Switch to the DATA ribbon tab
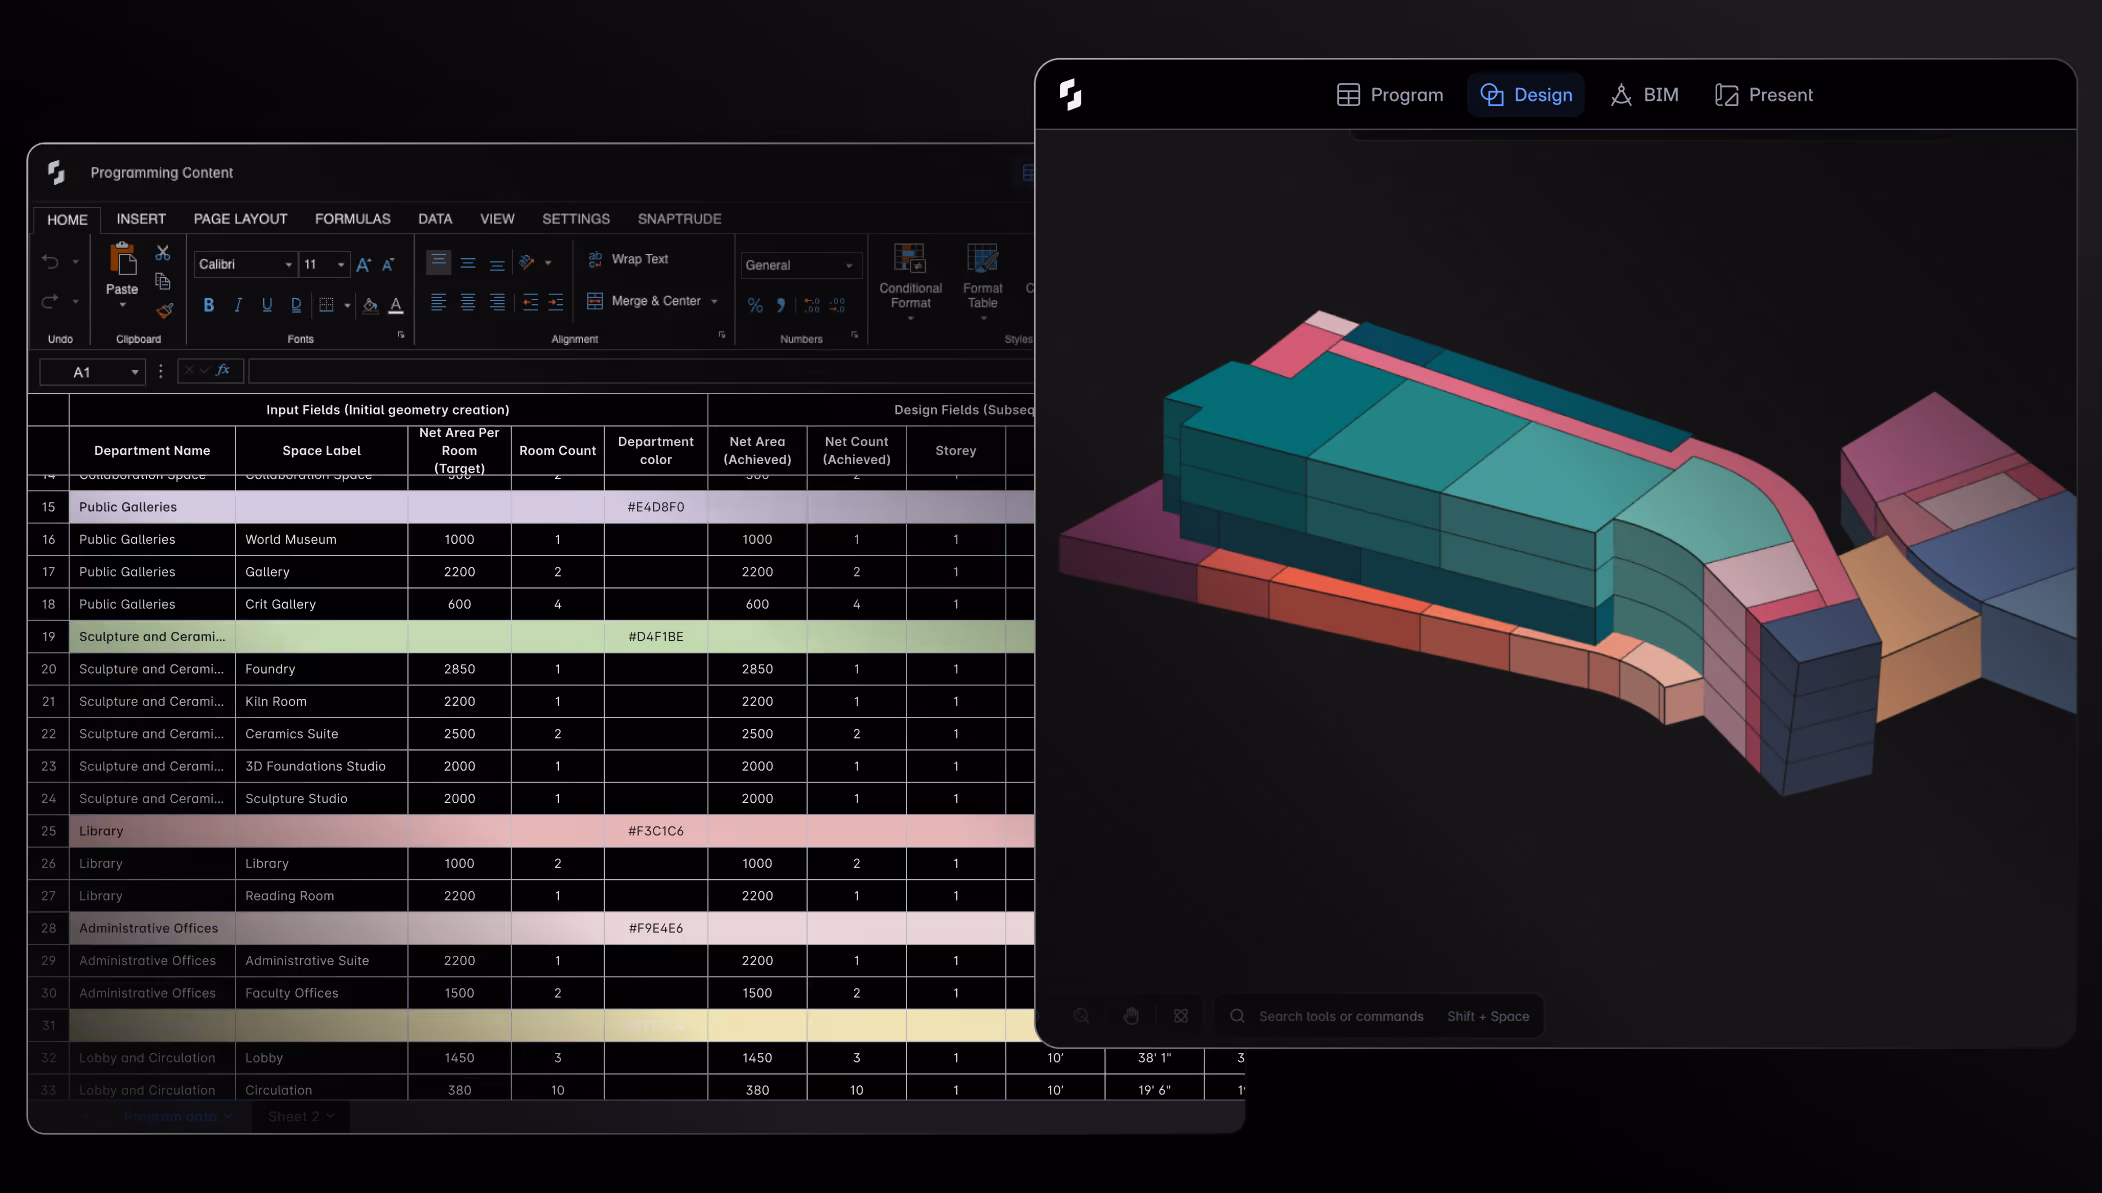The width and height of the screenshot is (2102, 1193). (435, 219)
